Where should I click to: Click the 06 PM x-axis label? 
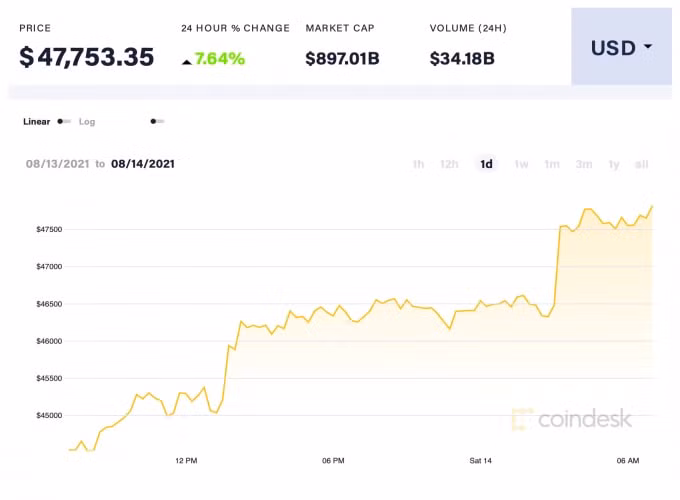click(x=333, y=461)
